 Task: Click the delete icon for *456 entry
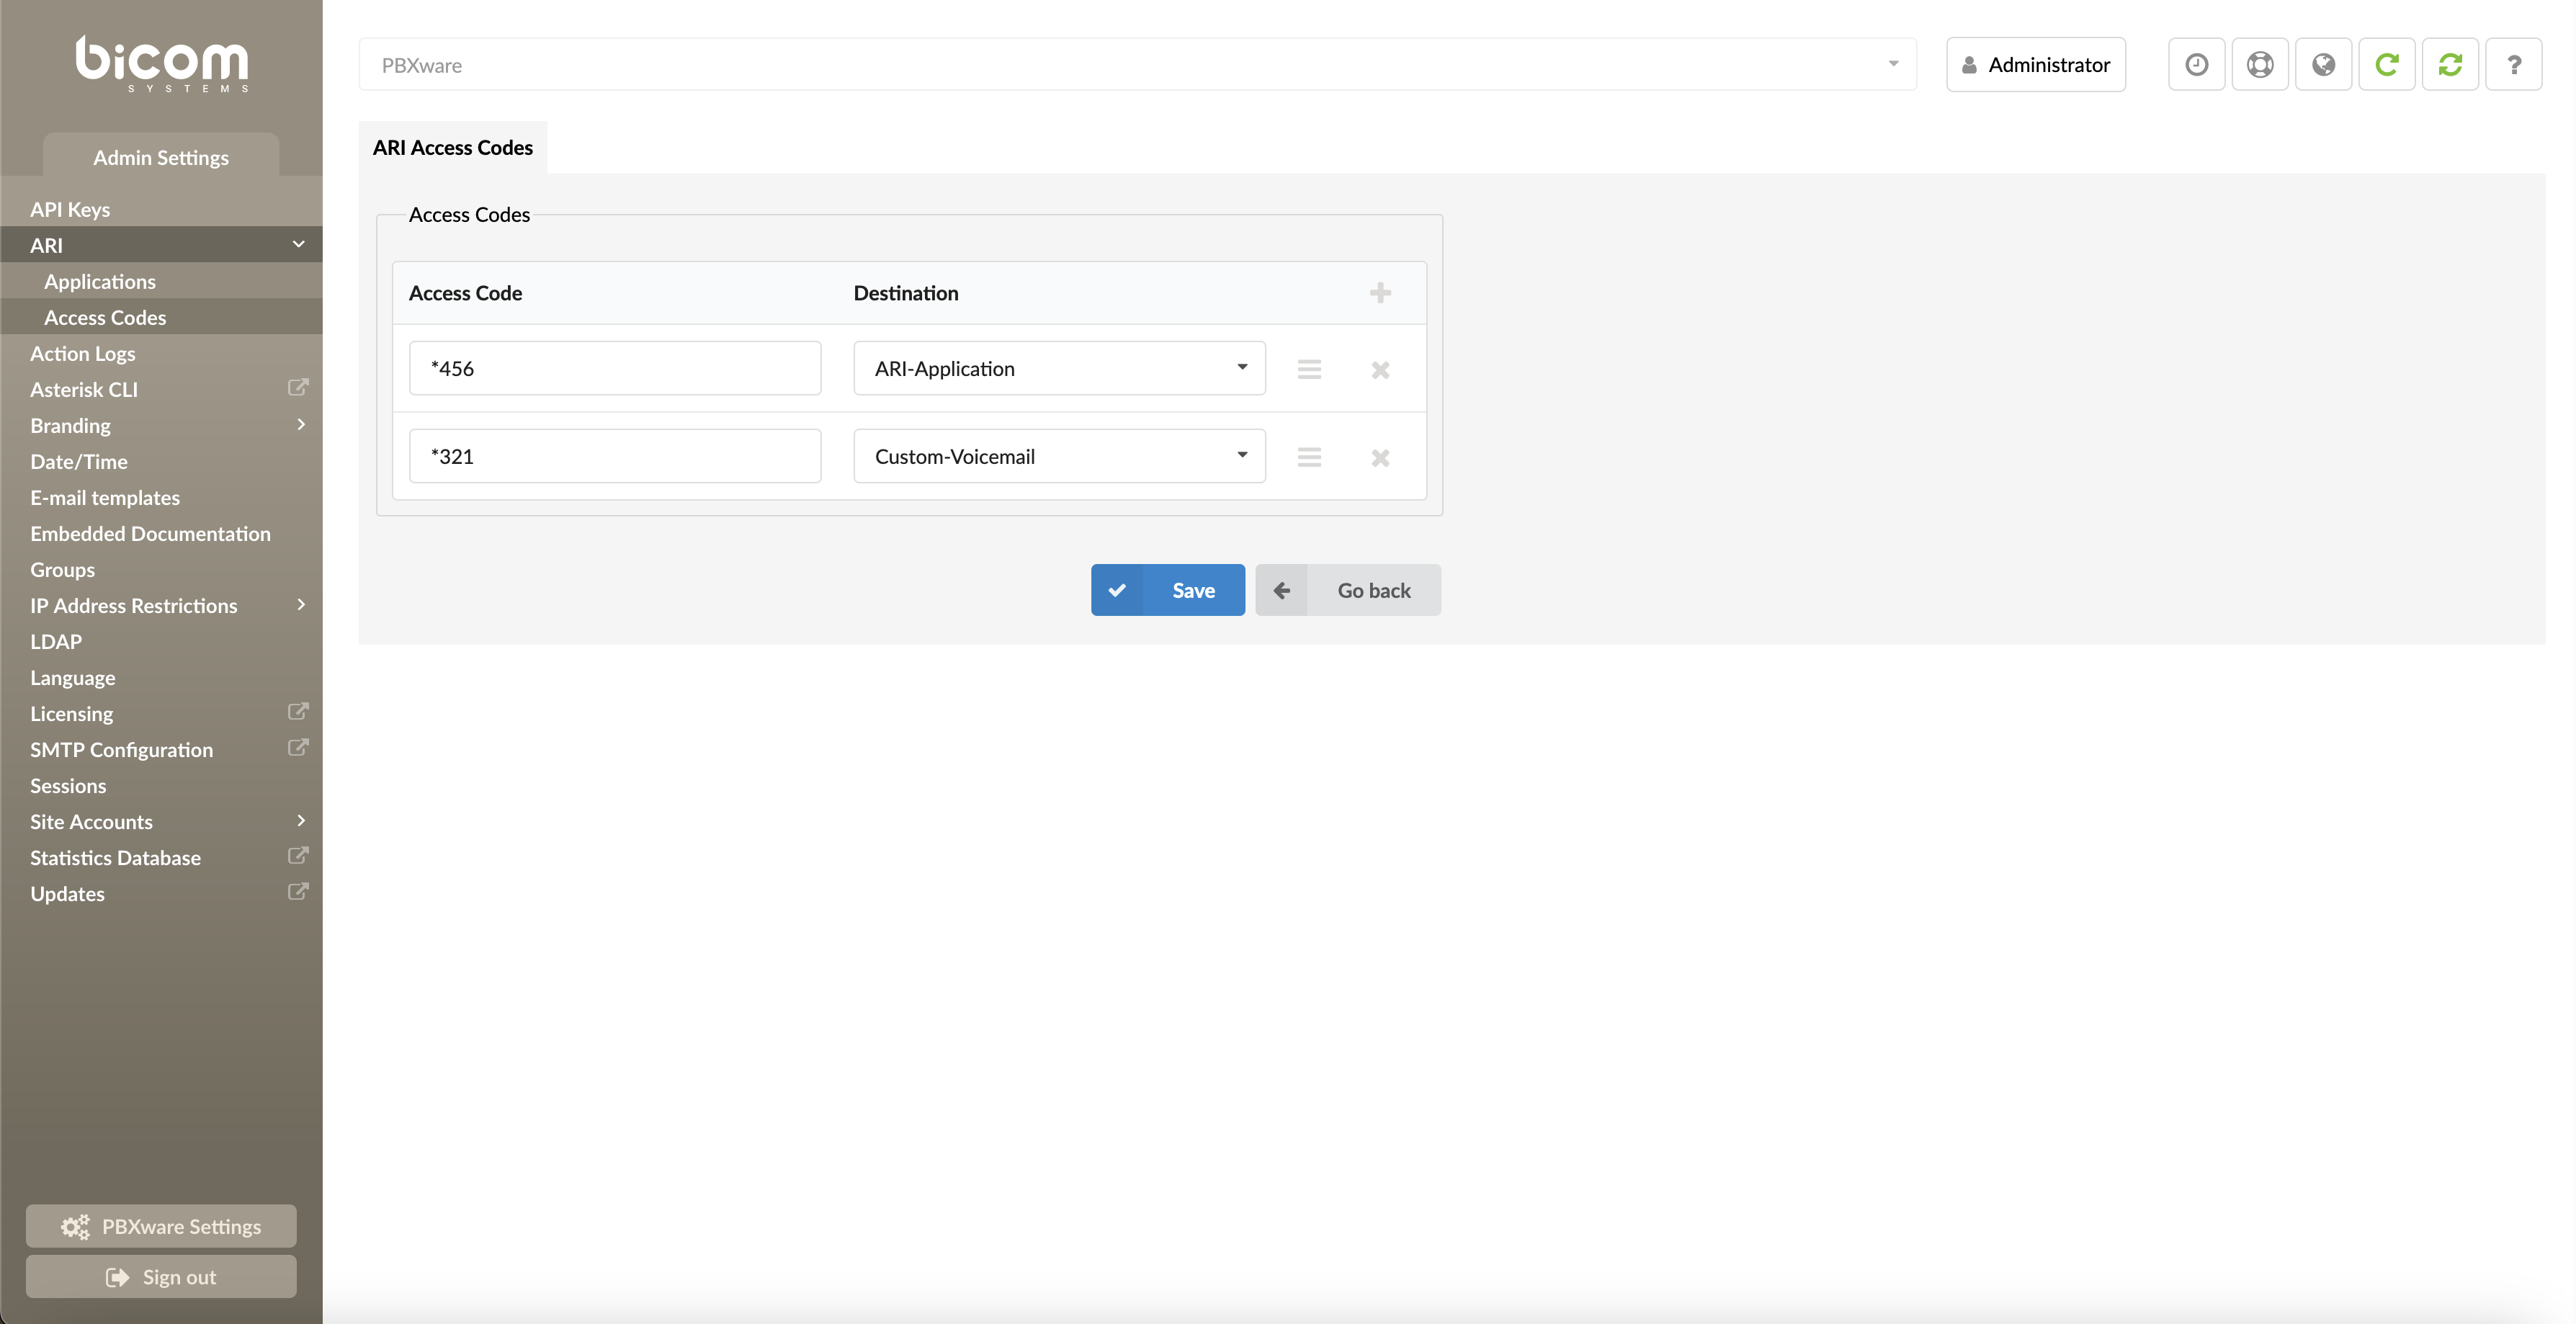(x=1379, y=370)
